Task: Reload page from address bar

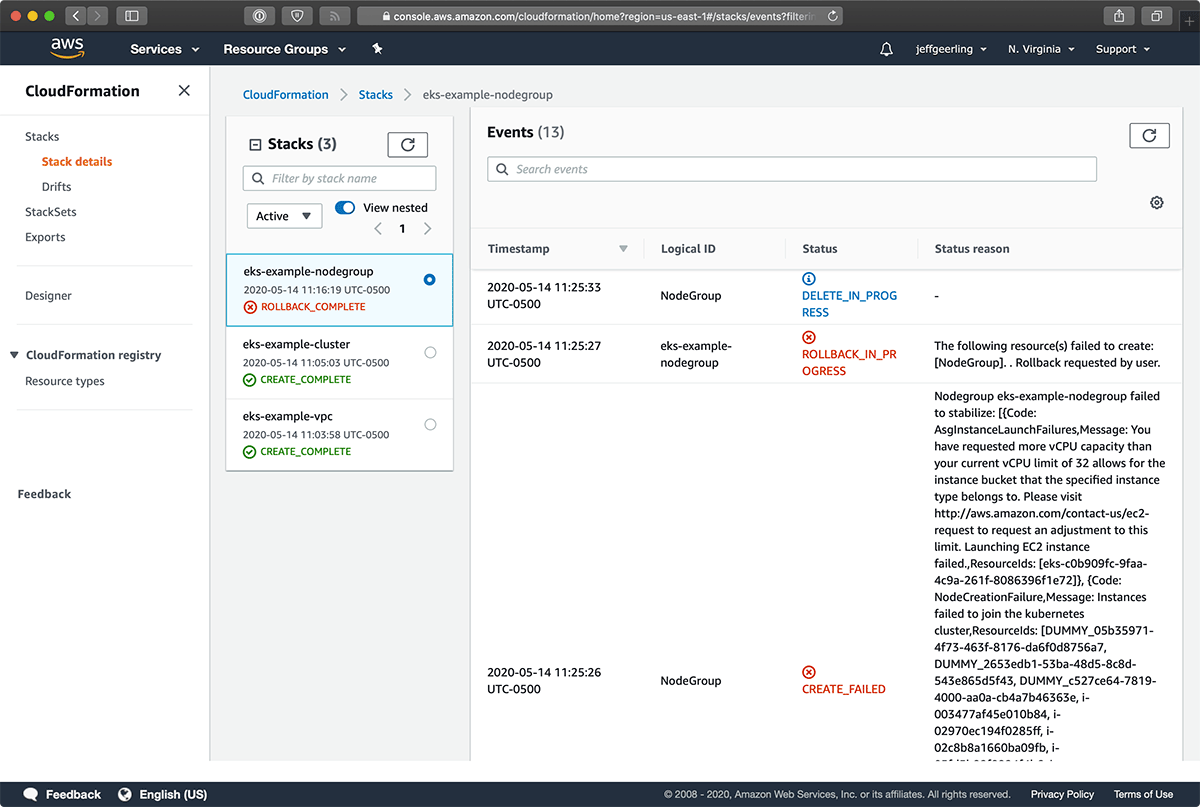Action: 832,16
